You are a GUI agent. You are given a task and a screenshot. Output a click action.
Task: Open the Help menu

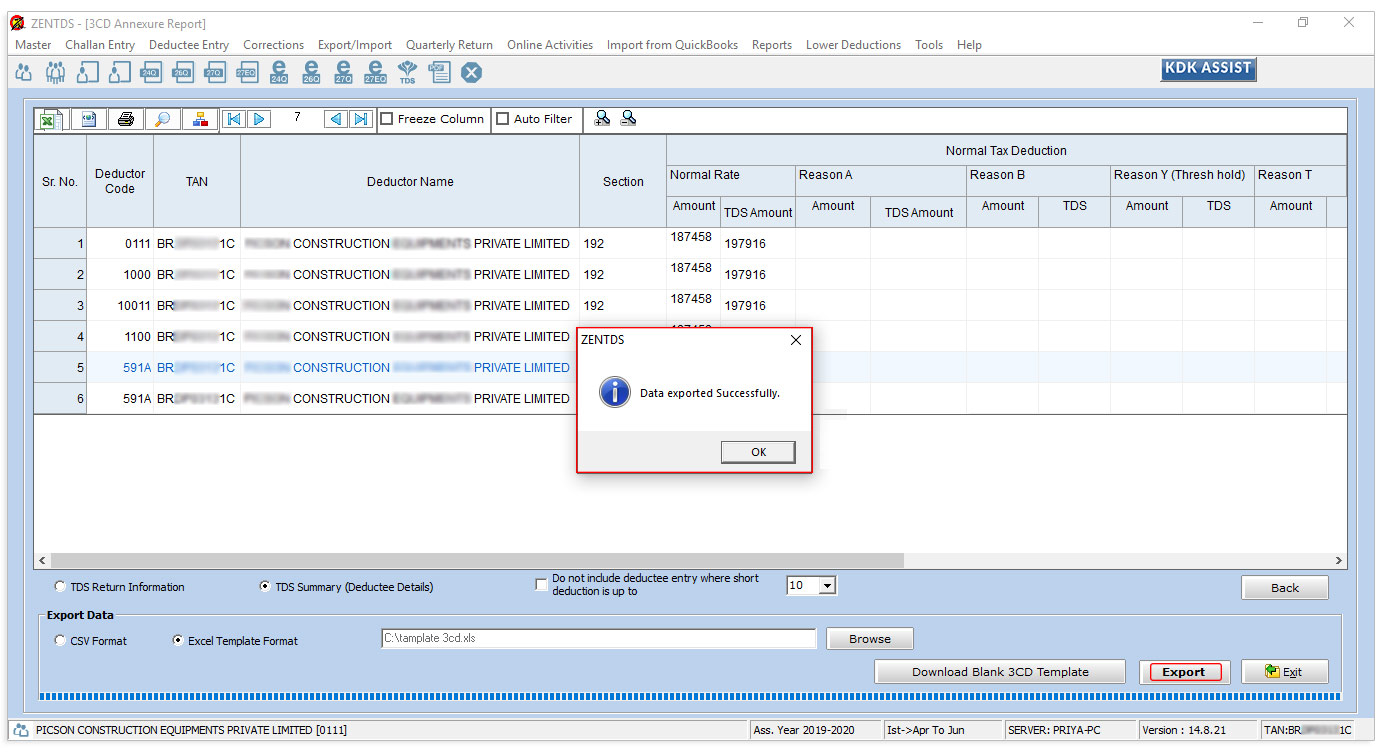pyautogui.click(x=969, y=45)
